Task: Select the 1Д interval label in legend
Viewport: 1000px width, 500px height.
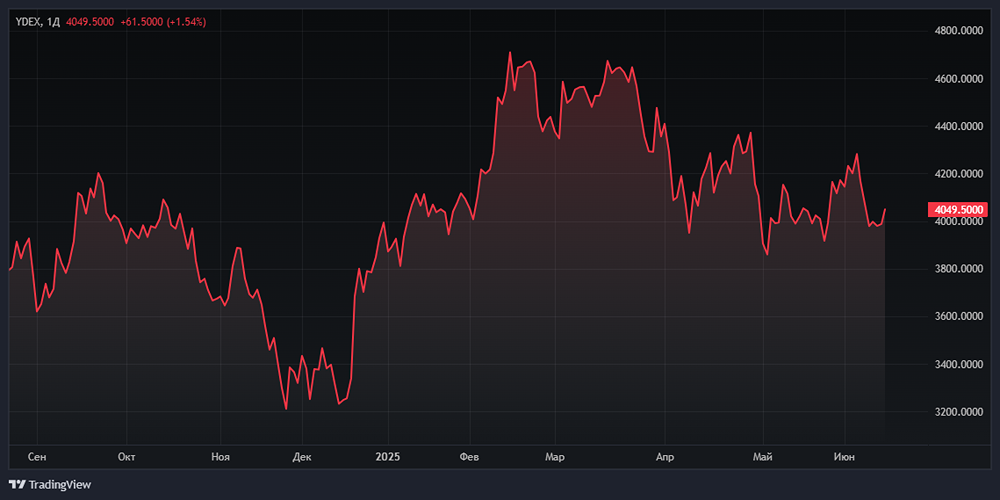Action: coord(54,22)
